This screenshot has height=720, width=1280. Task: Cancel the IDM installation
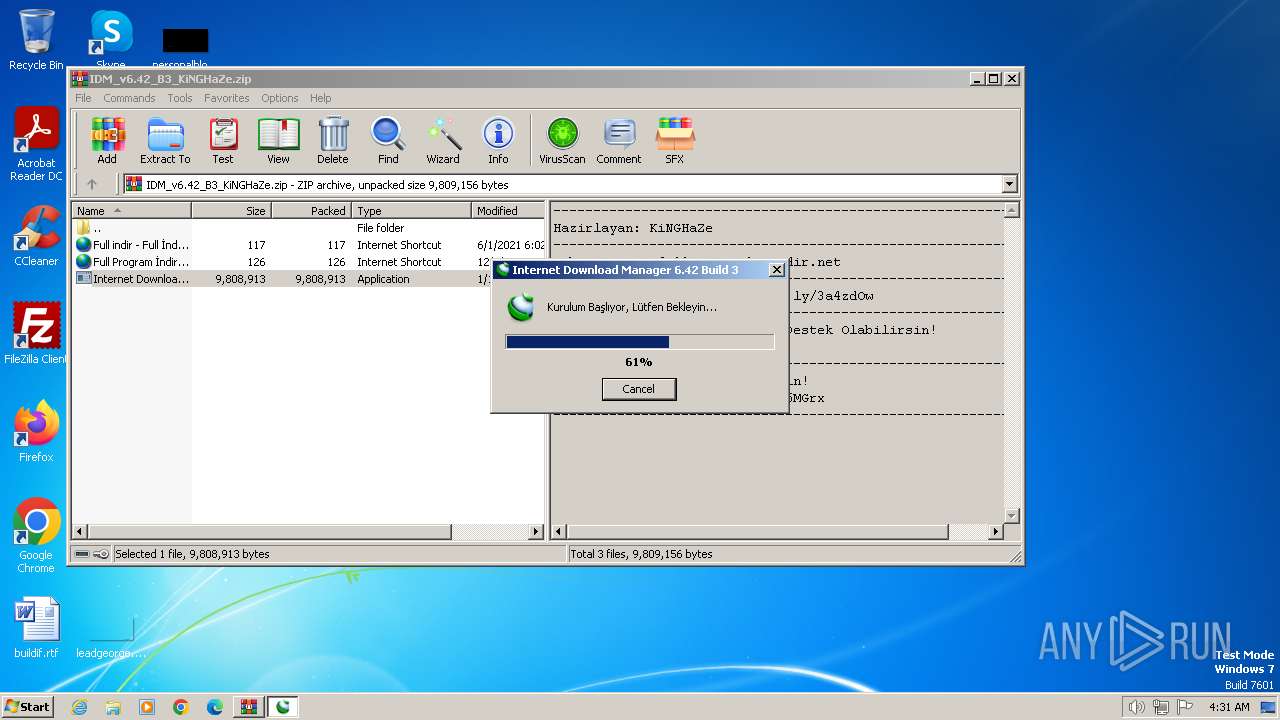pyautogui.click(x=639, y=389)
